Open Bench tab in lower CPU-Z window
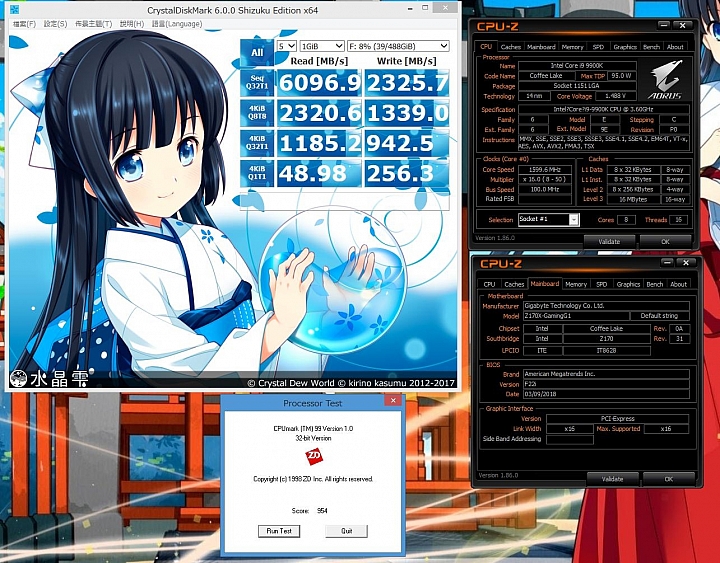Screen dimensions: 720x563 tap(655, 284)
